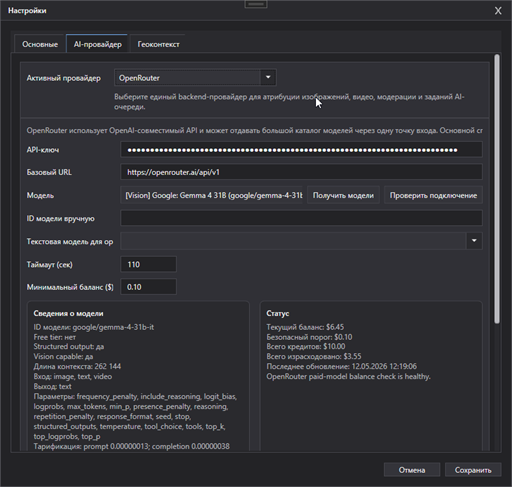The image size is (512, 487).
Task: Click the ID модели вручную input field
Action: pos(301,218)
